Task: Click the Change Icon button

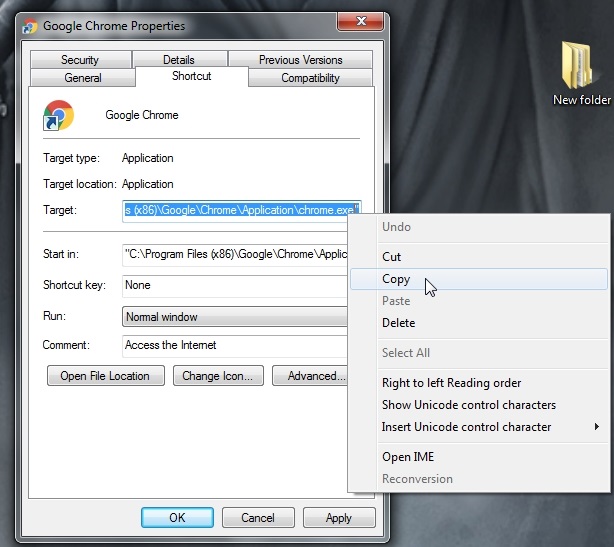Action: pyautogui.click(x=218, y=376)
